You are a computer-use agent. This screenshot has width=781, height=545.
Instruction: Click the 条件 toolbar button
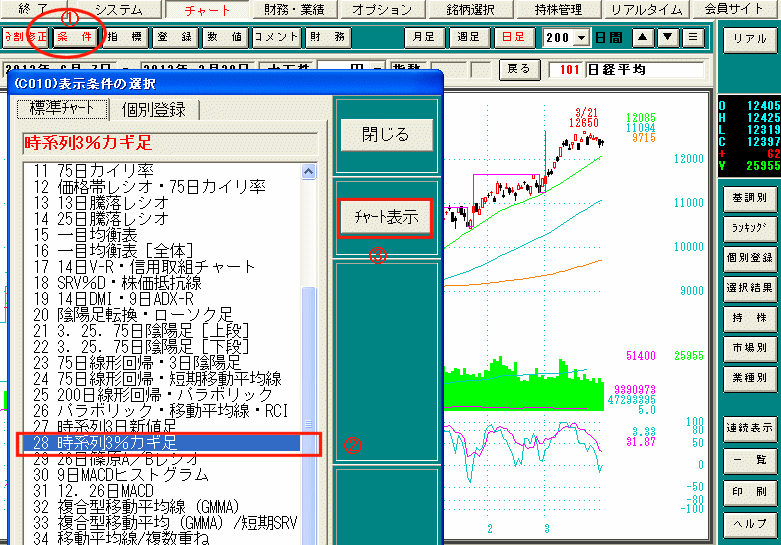pos(75,37)
